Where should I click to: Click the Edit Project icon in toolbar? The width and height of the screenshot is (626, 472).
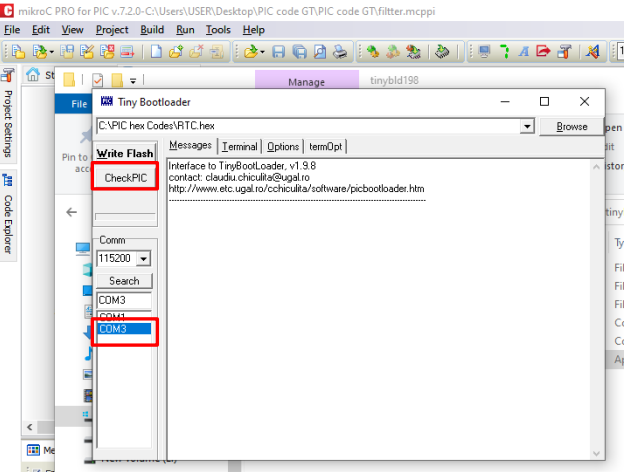click(88, 51)
